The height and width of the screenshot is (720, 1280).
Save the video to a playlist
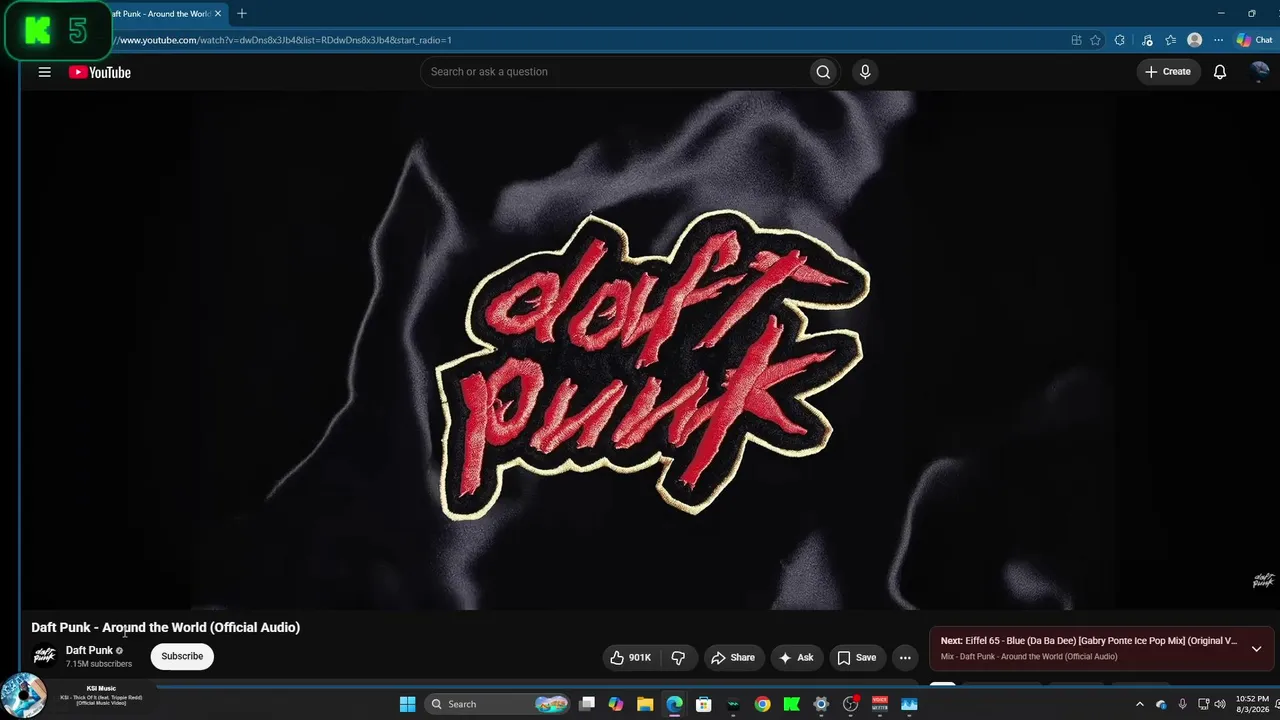coord(857,657)
